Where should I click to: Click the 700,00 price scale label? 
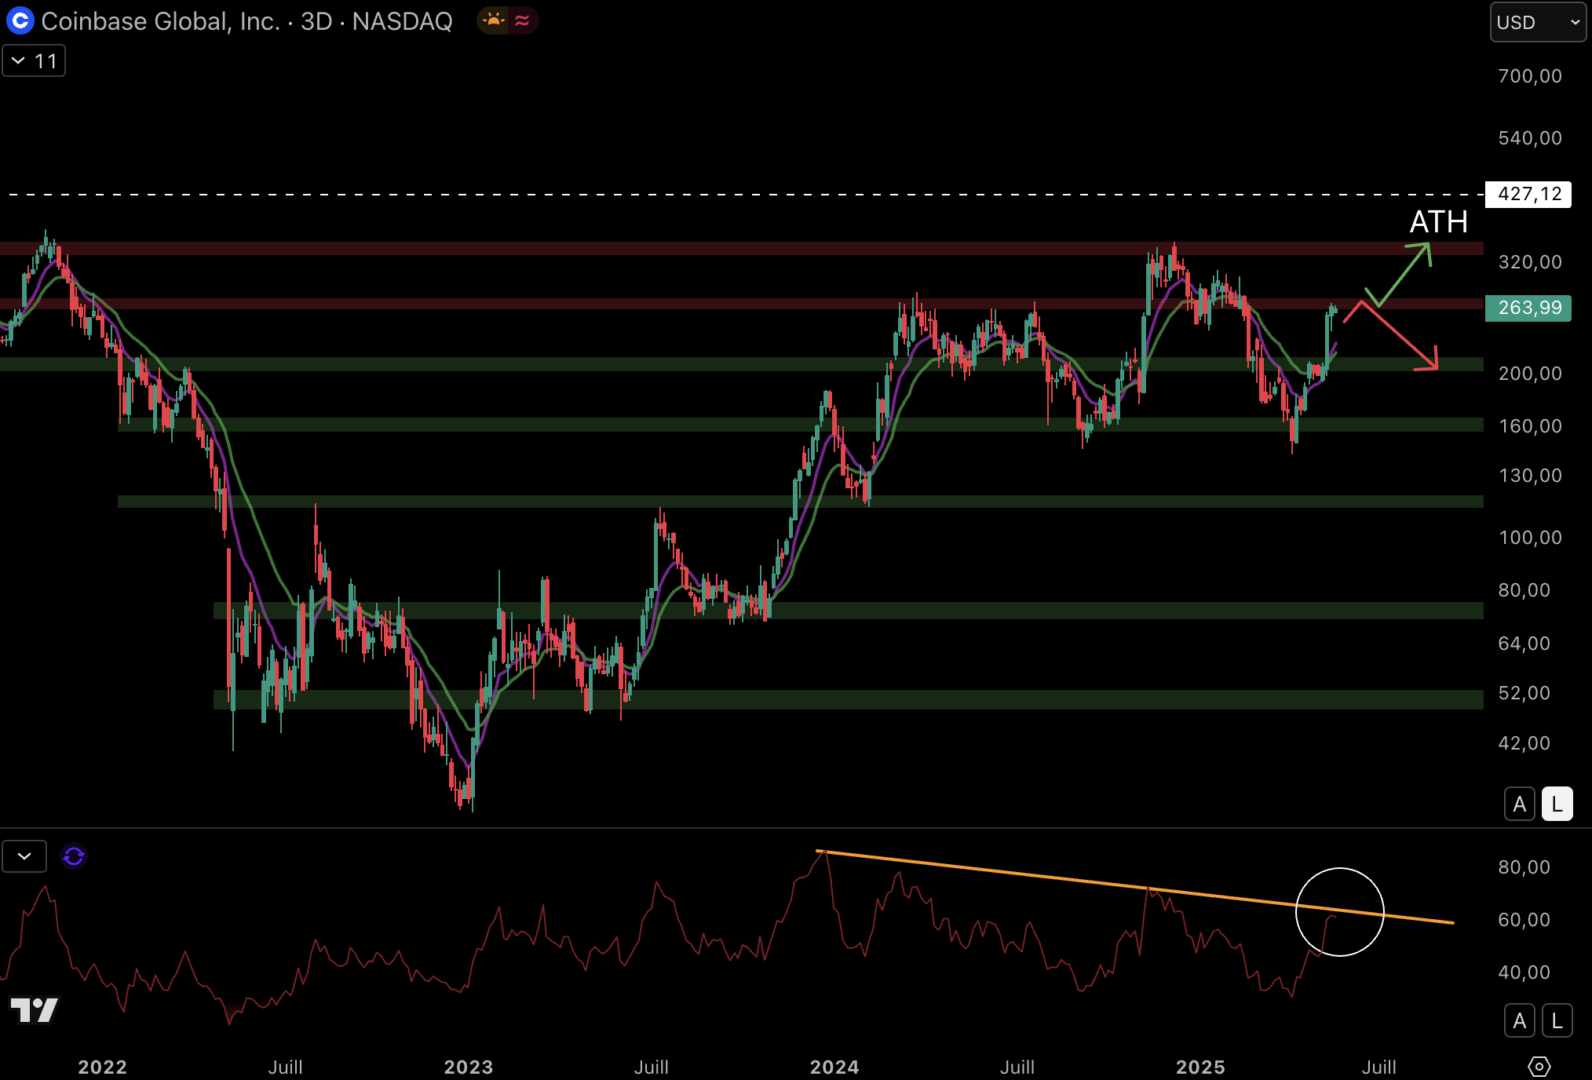coord(1530,76)
